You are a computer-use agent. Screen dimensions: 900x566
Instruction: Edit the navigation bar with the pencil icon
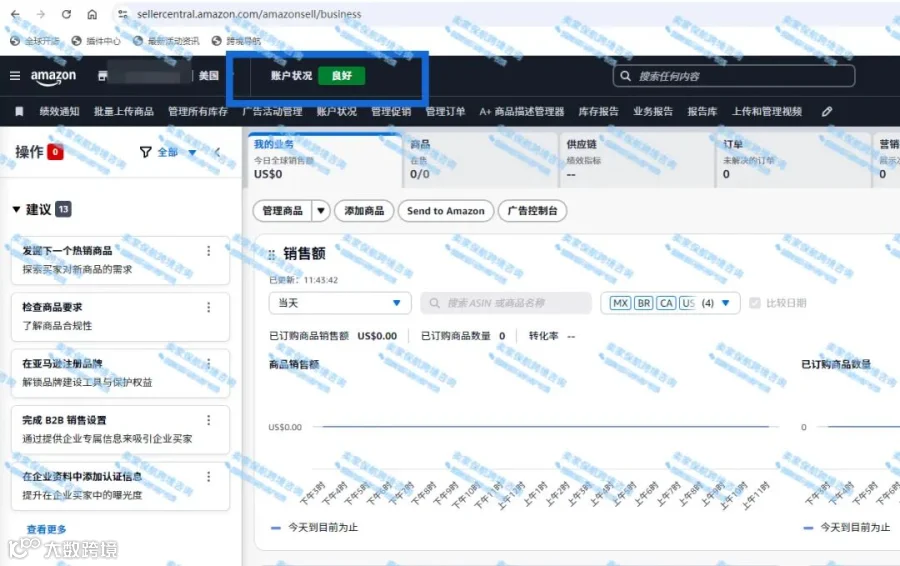point(827,111)
